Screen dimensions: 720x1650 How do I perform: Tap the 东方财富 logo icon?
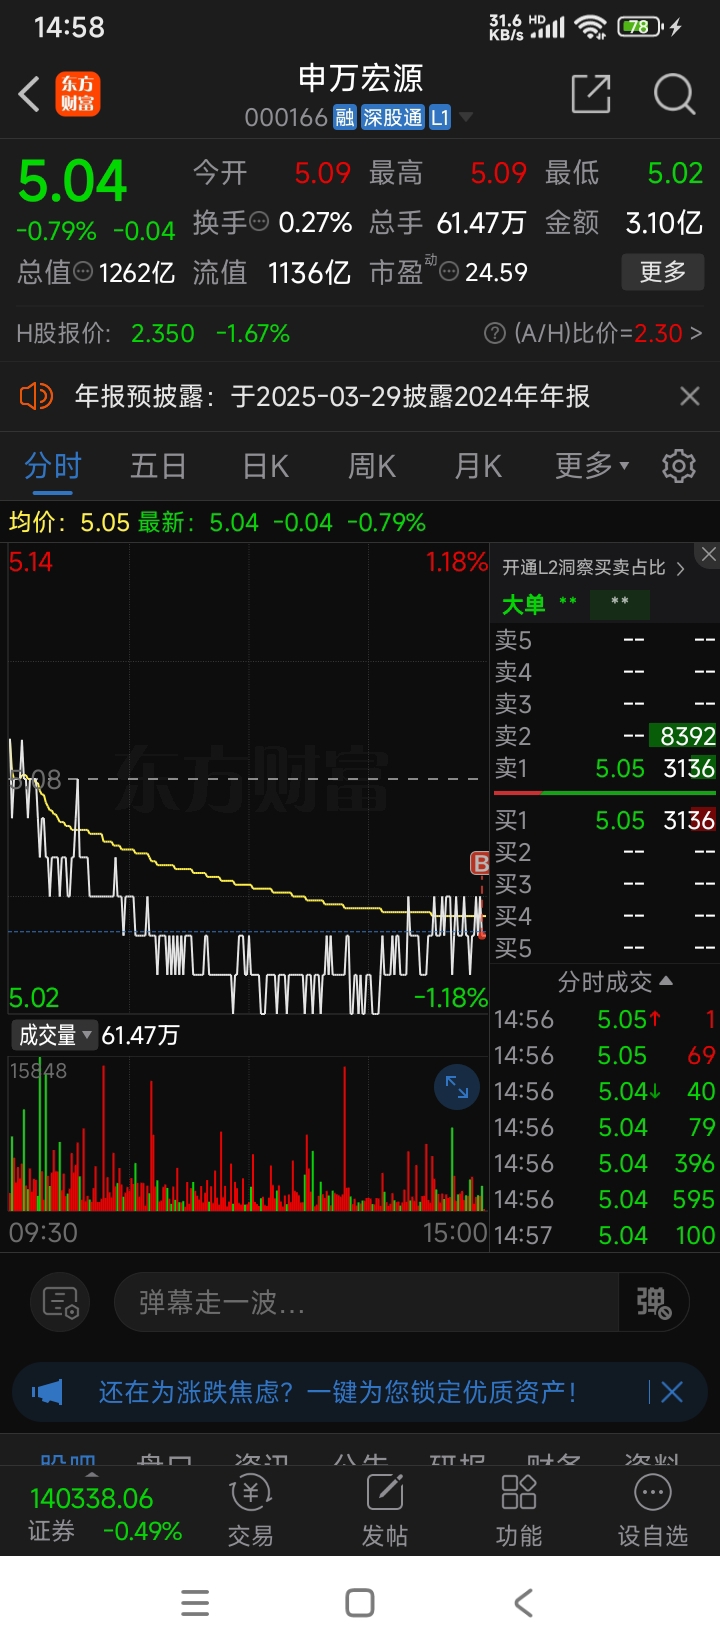tap(78, 95)
